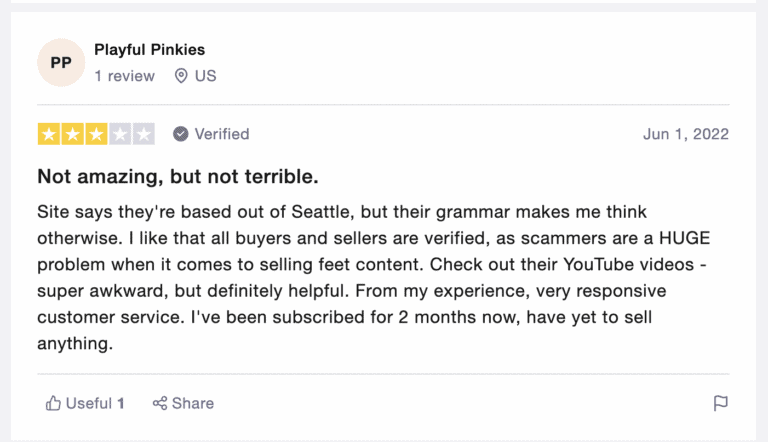Screen dimensions: 768x442
Task: Click the thumbs up Useful icon
Action: point(53,403)
